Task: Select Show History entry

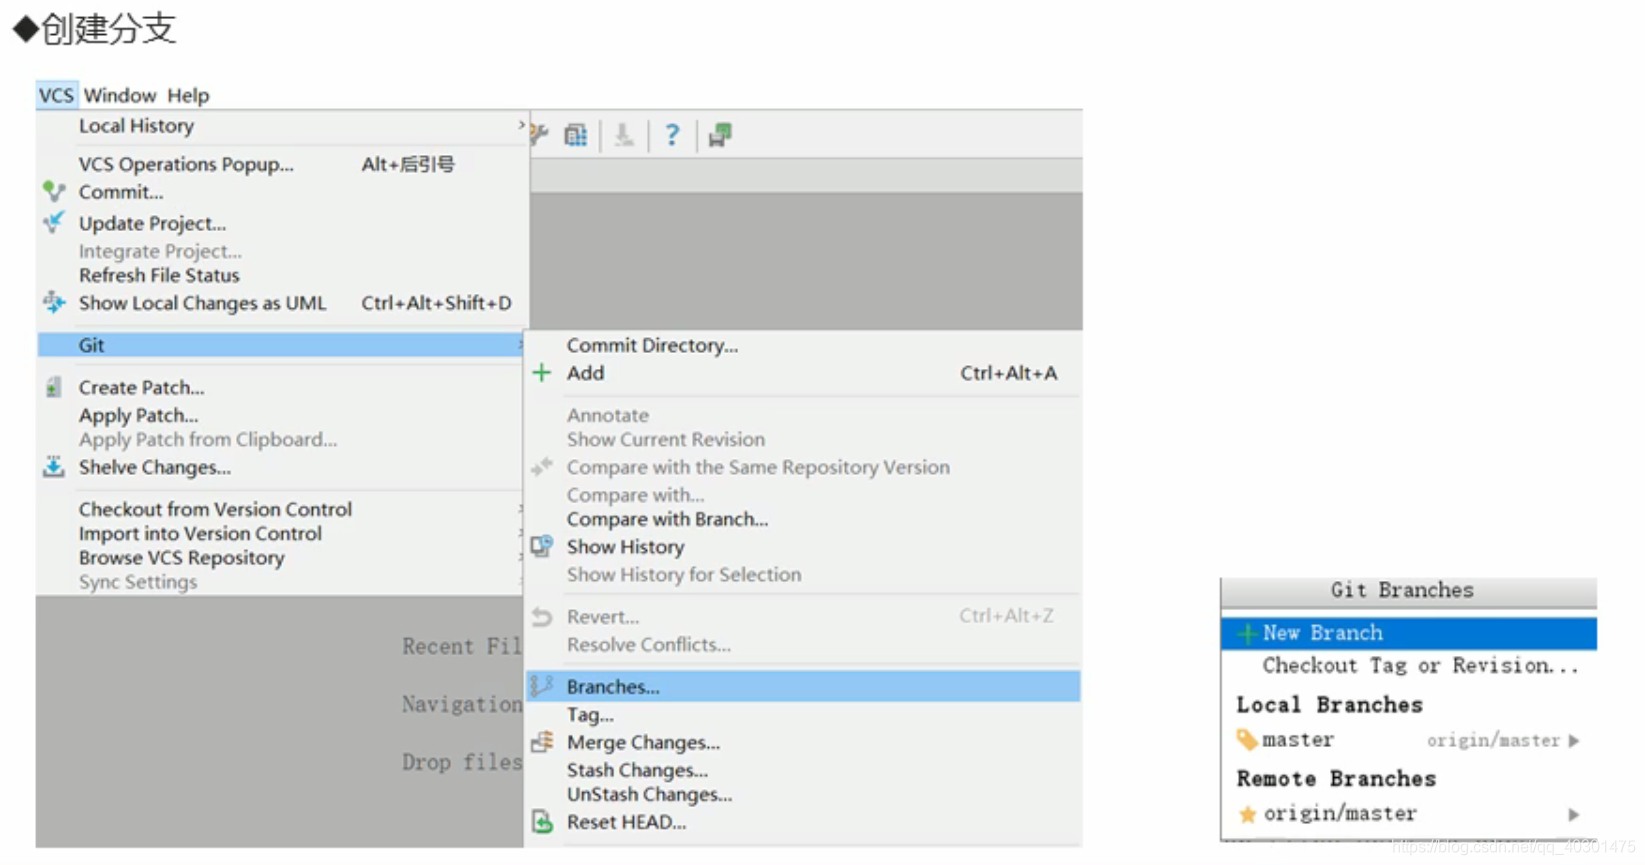Action: point(625,547)
